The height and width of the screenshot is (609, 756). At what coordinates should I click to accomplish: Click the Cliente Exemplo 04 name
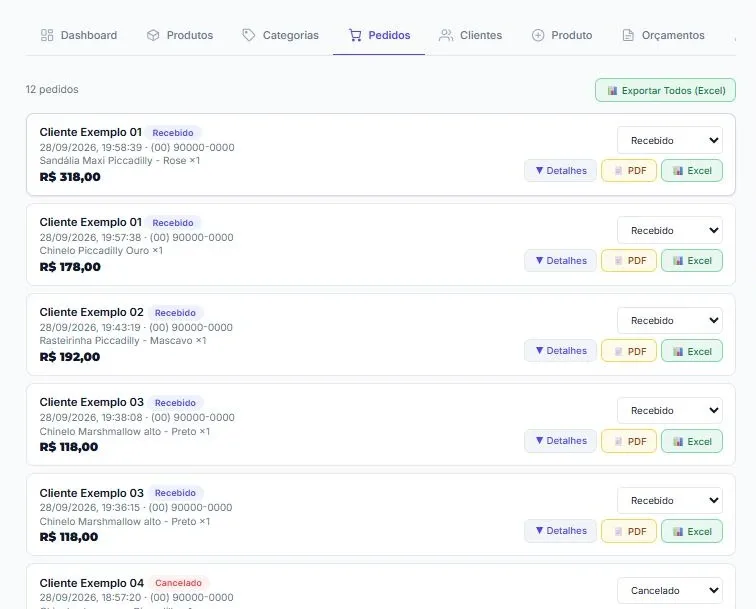coord(92,583)
